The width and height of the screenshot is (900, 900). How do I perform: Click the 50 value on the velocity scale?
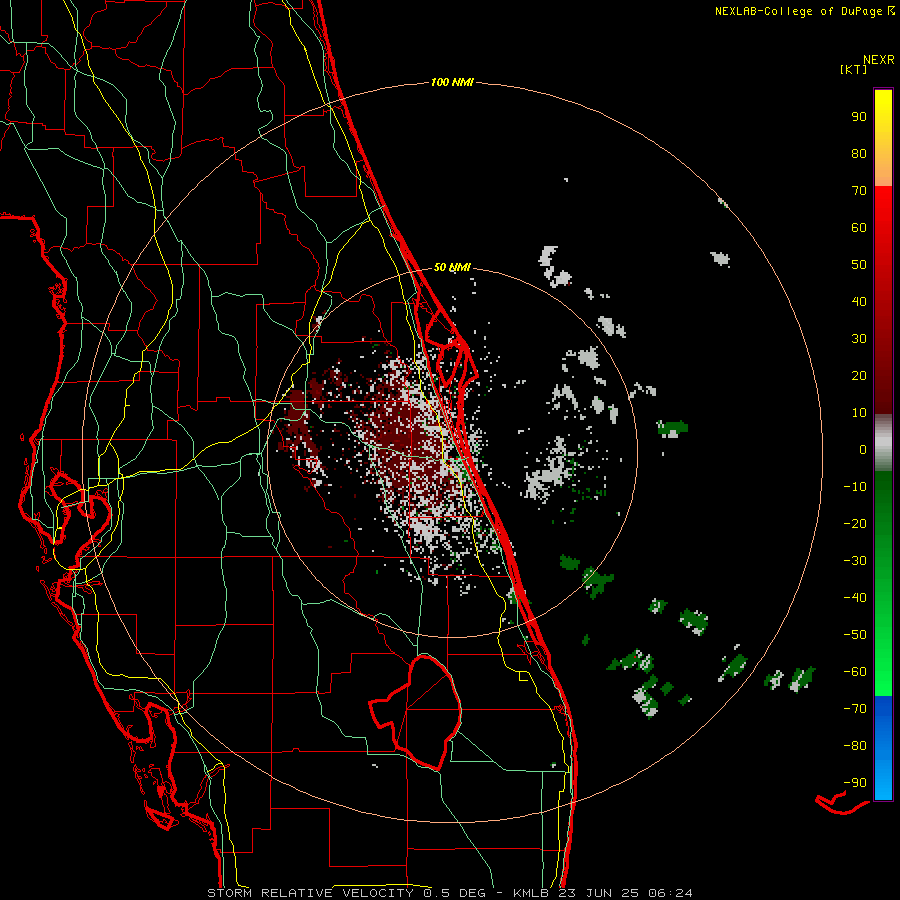coord(859,265)
